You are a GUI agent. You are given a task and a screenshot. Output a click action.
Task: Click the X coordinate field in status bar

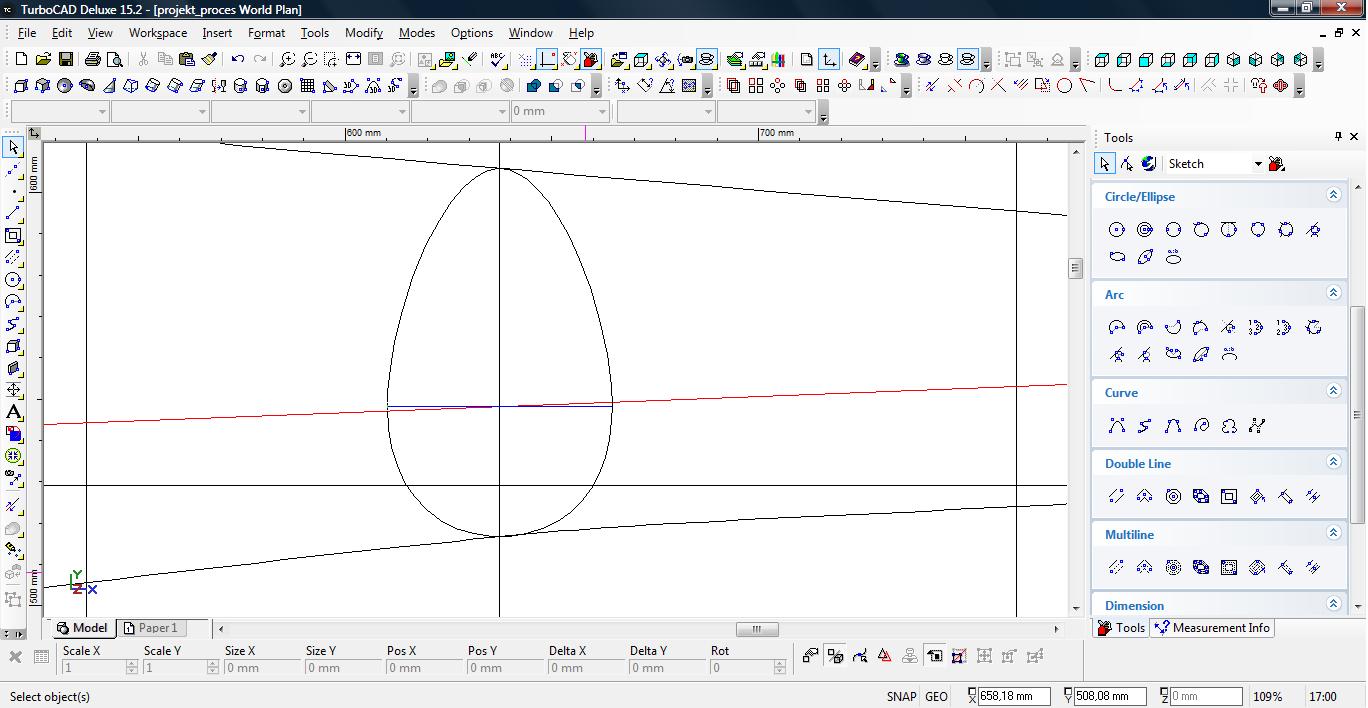pos(1013,696)
